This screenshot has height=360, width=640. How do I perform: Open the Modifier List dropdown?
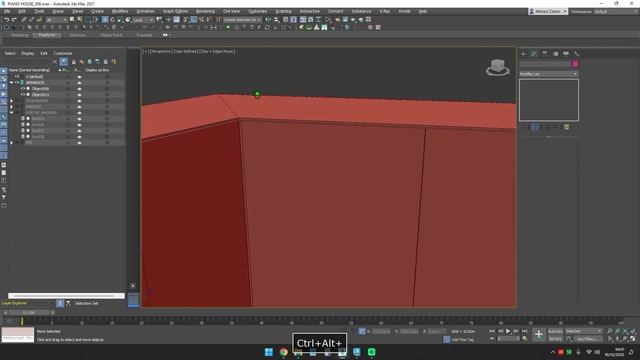[x=549, y=74]
